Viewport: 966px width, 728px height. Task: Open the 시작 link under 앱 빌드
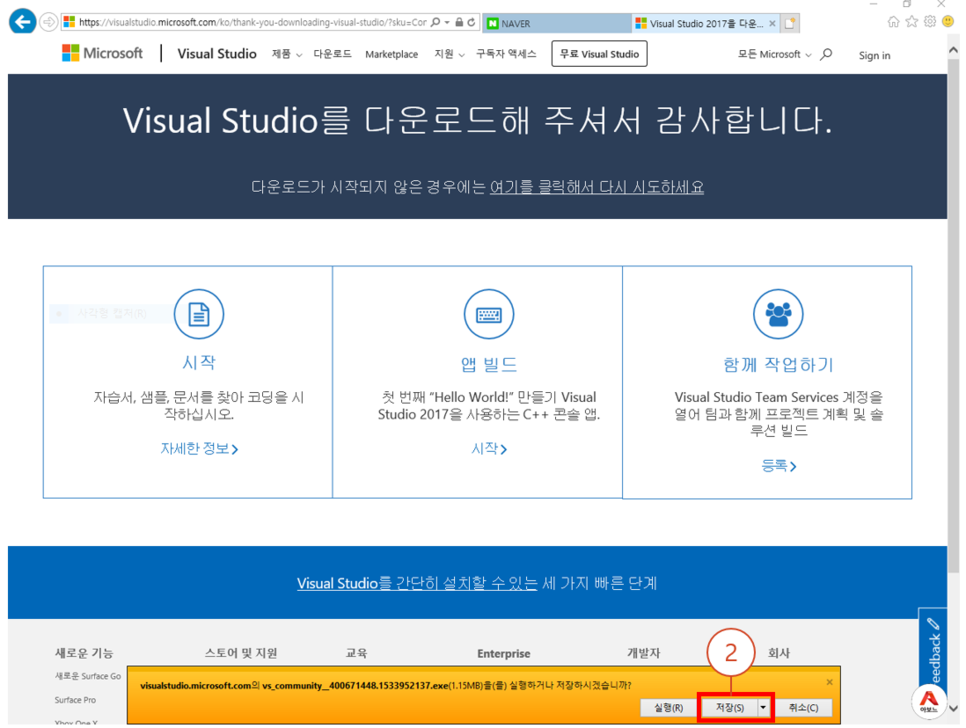click(489, 449)
